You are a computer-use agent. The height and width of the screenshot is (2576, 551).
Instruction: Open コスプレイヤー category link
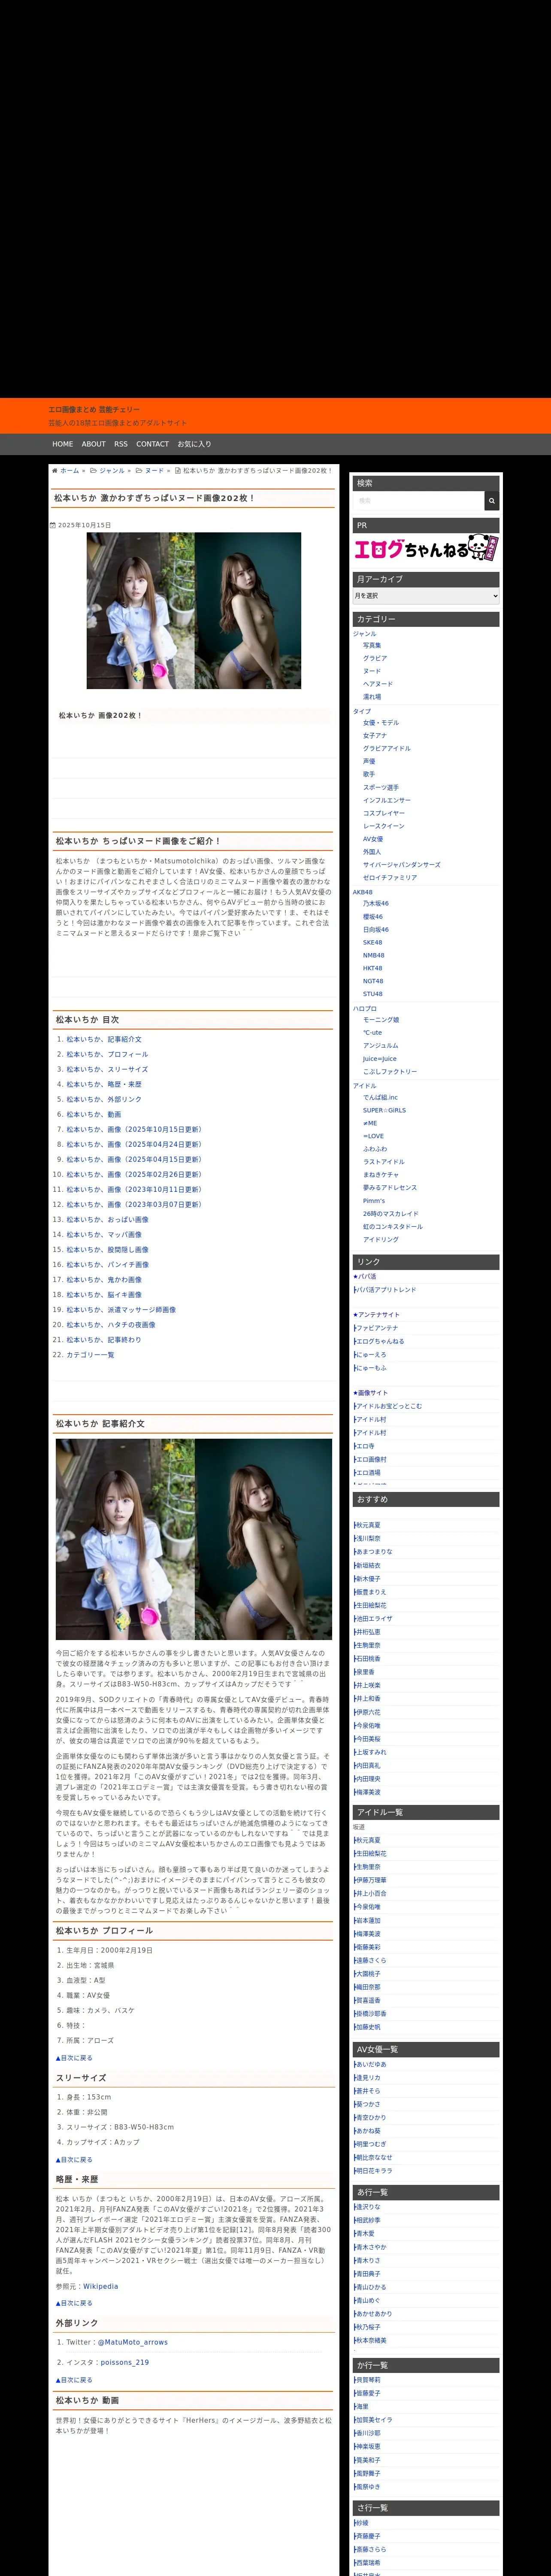pyautogui.click(x=384, y=813)
